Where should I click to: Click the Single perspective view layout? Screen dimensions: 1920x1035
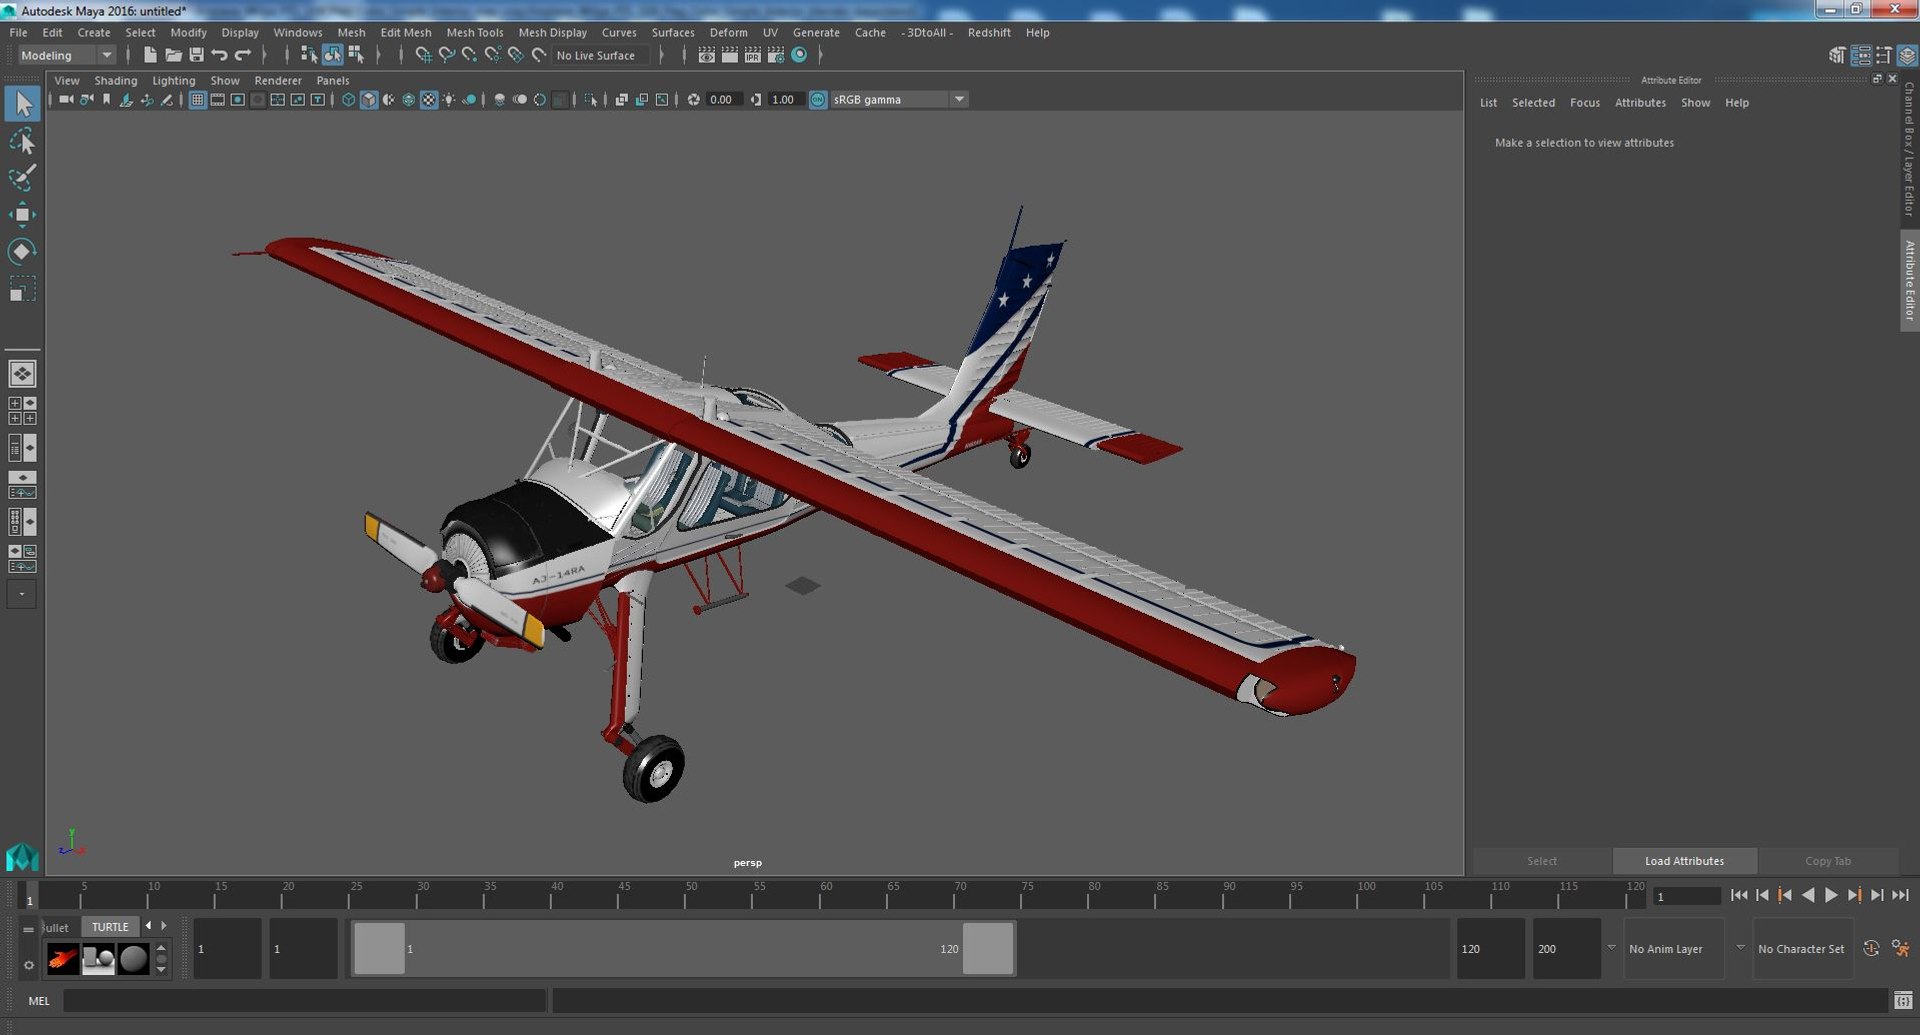[22, 374]
